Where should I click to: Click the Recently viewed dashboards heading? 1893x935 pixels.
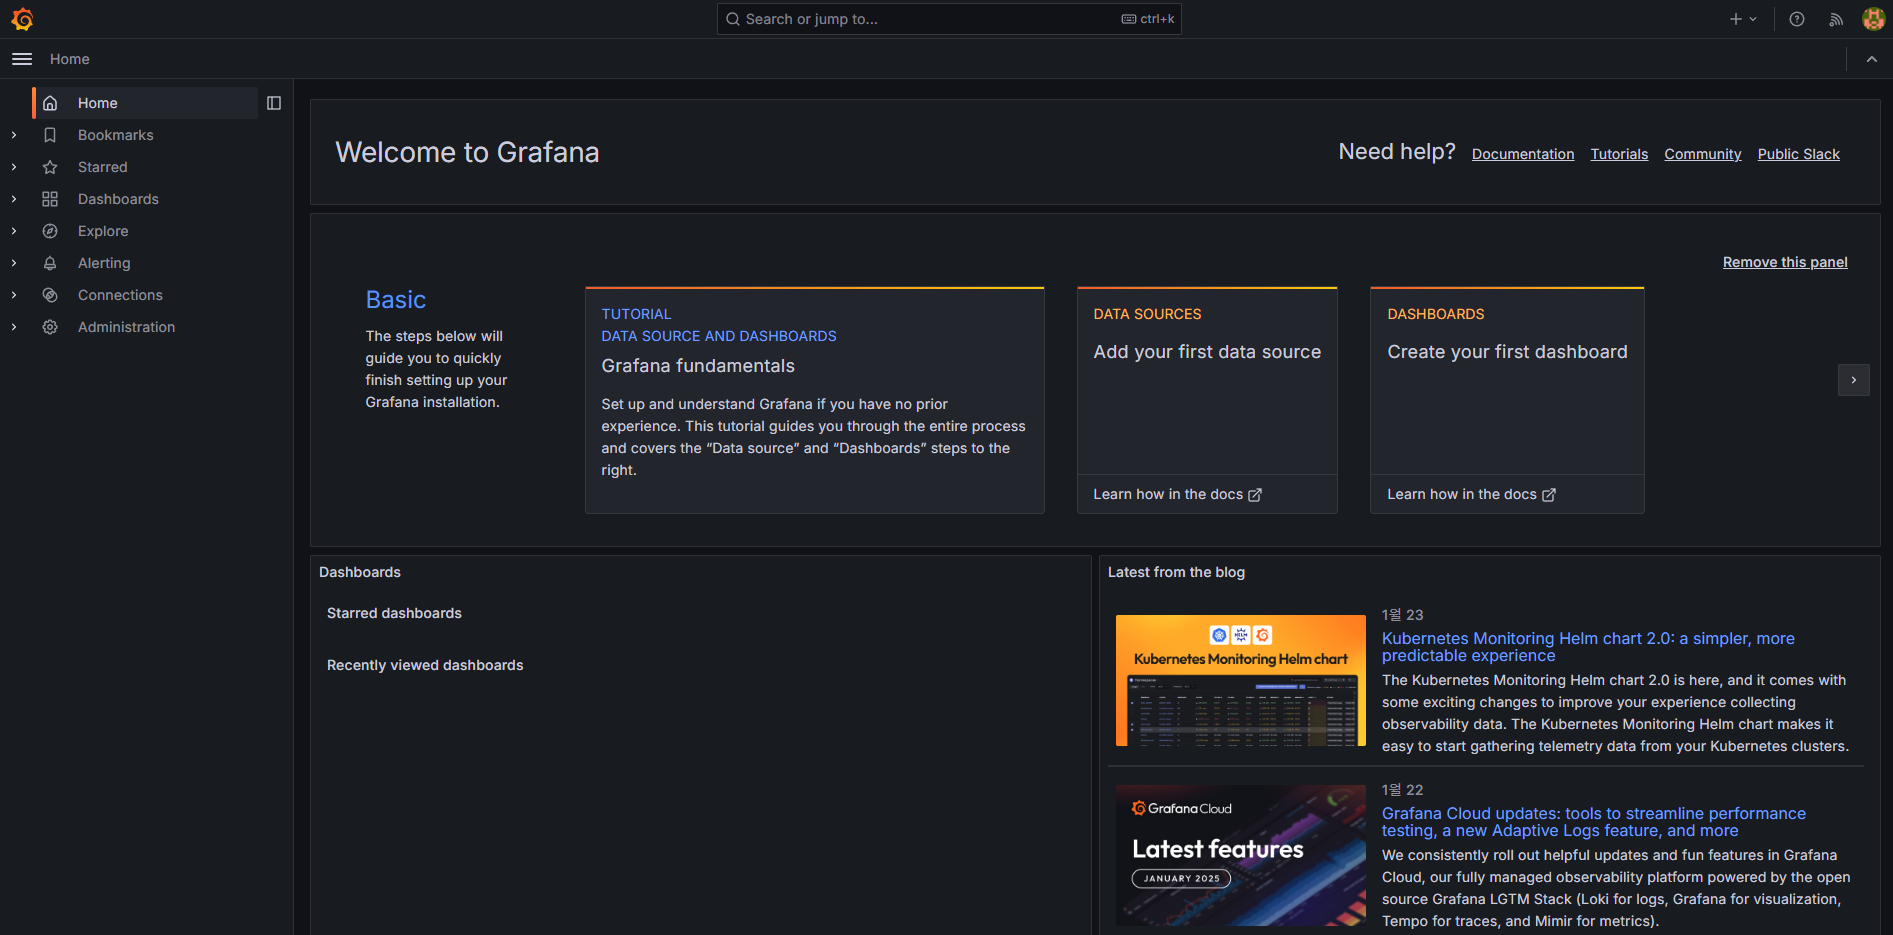pos(425,665)
